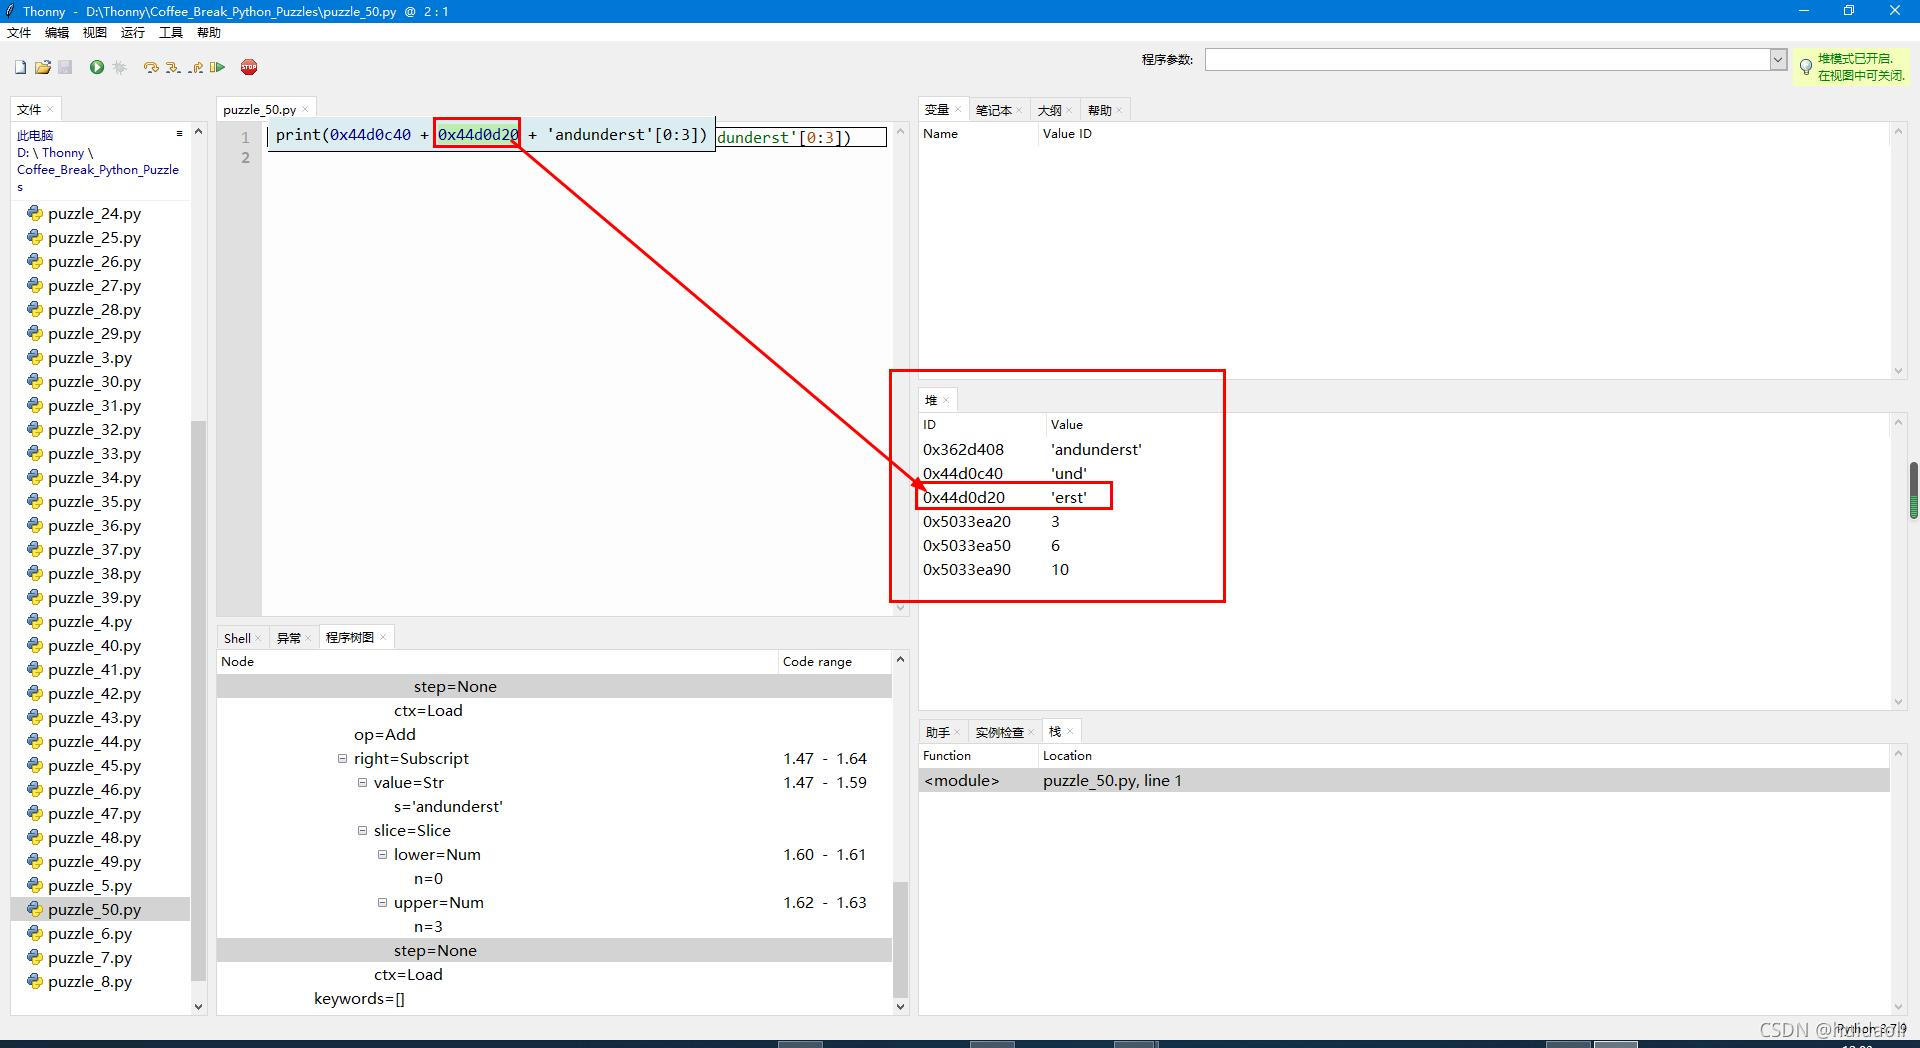Open the 编辑 menu

(x=57, y=33)
